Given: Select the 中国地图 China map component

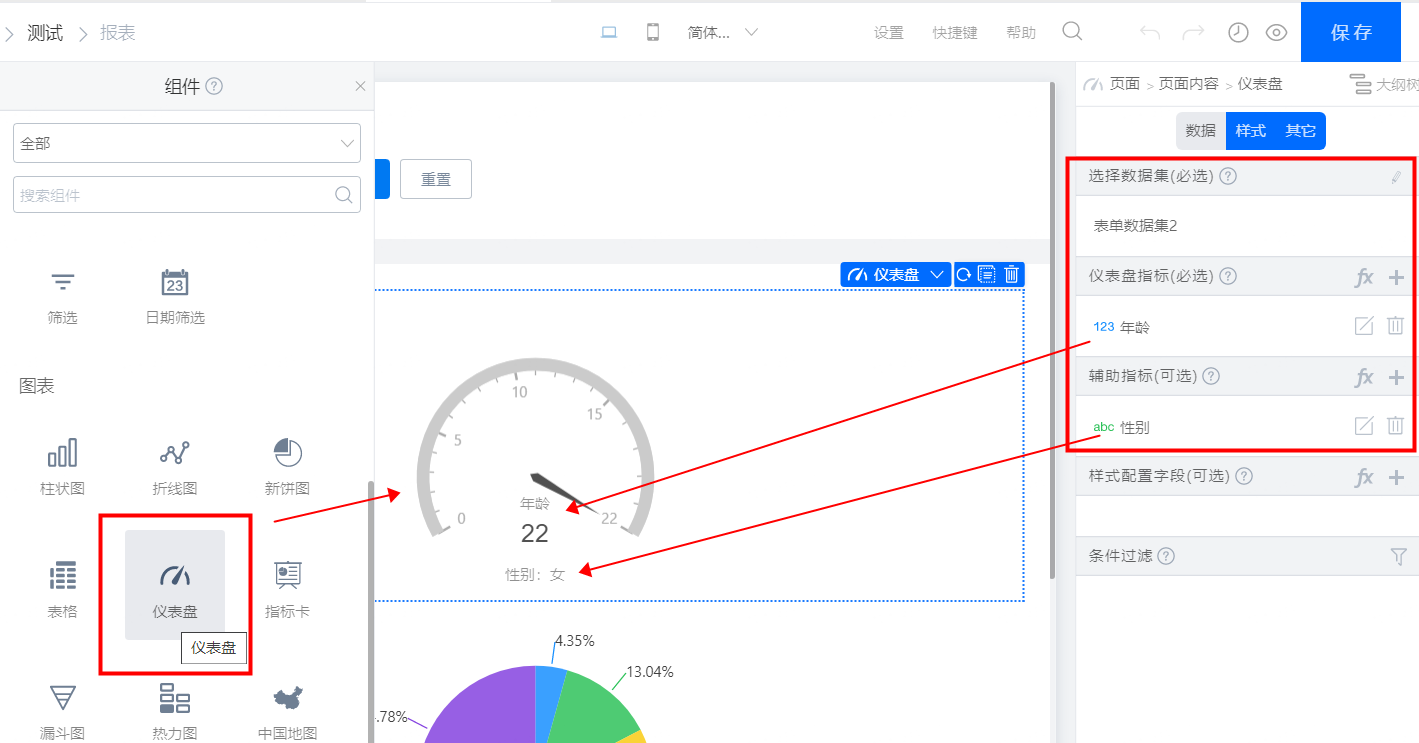Looking at the screenshot, I should pos(287,712).
